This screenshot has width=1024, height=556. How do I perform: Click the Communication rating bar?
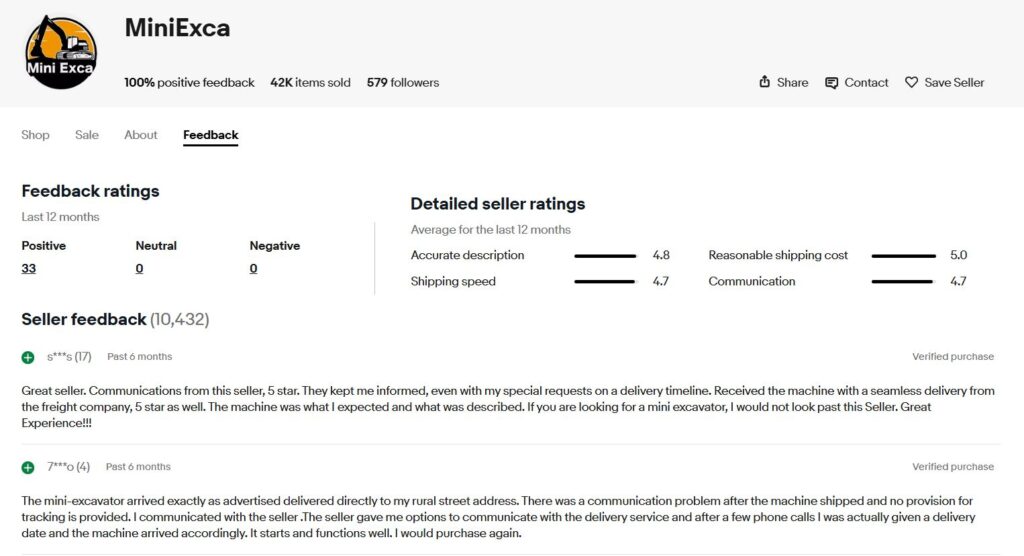pyautogui.click(x=903, y=282)
